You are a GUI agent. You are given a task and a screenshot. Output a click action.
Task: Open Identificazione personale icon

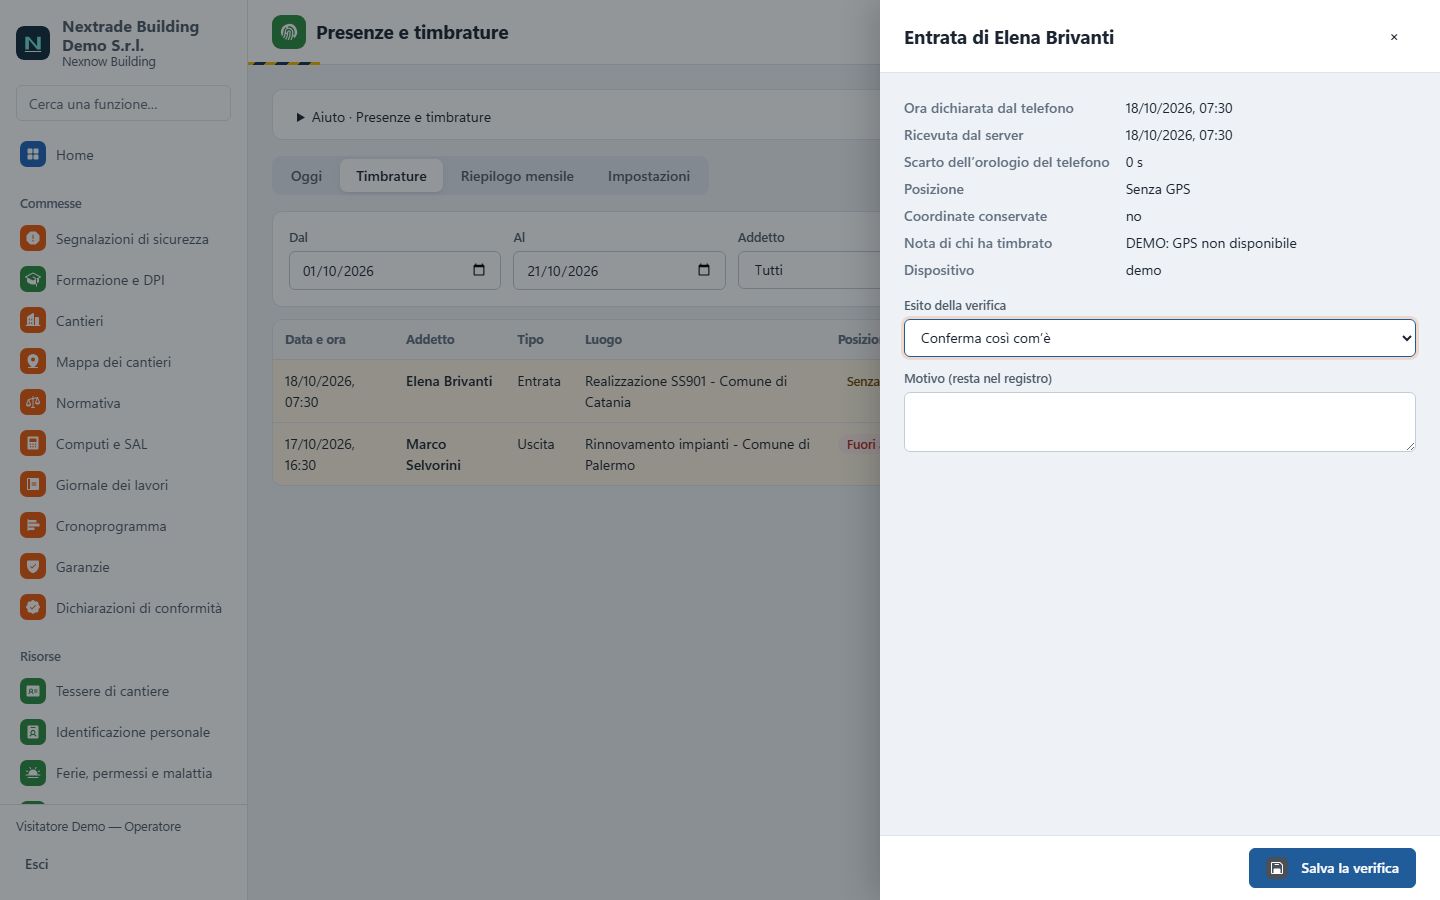coord(33,732)
